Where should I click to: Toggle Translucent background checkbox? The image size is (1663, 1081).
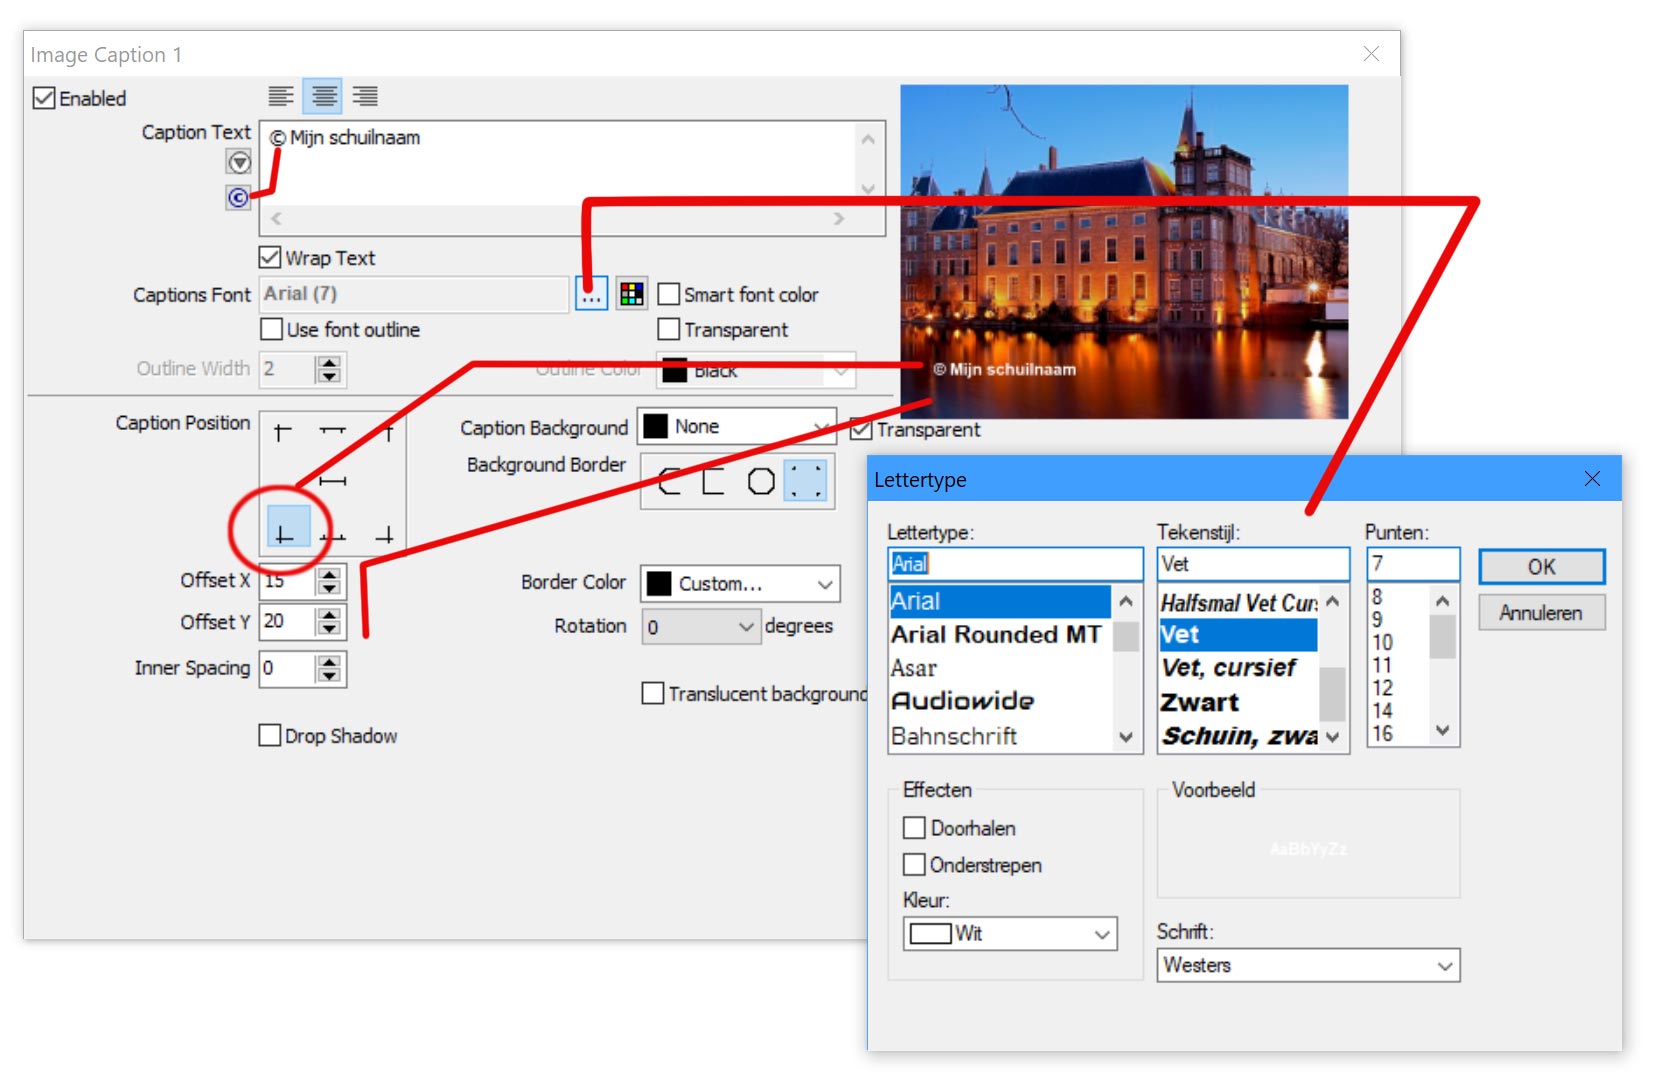[x=653, y=693]
